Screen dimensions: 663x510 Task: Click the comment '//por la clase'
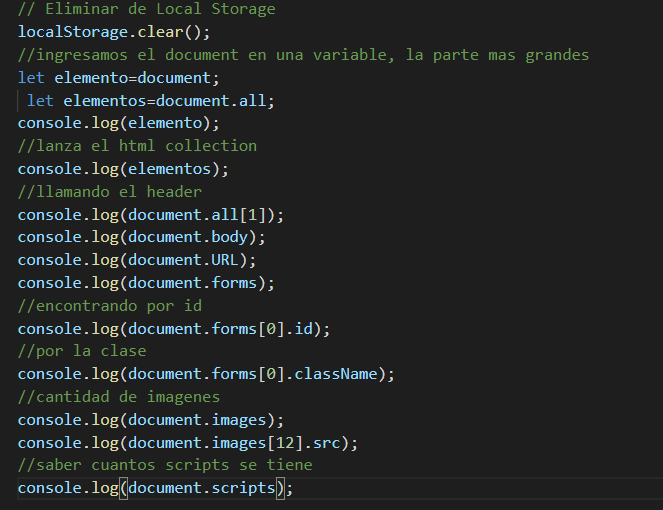pyautogui.click(x=82, y=351)
